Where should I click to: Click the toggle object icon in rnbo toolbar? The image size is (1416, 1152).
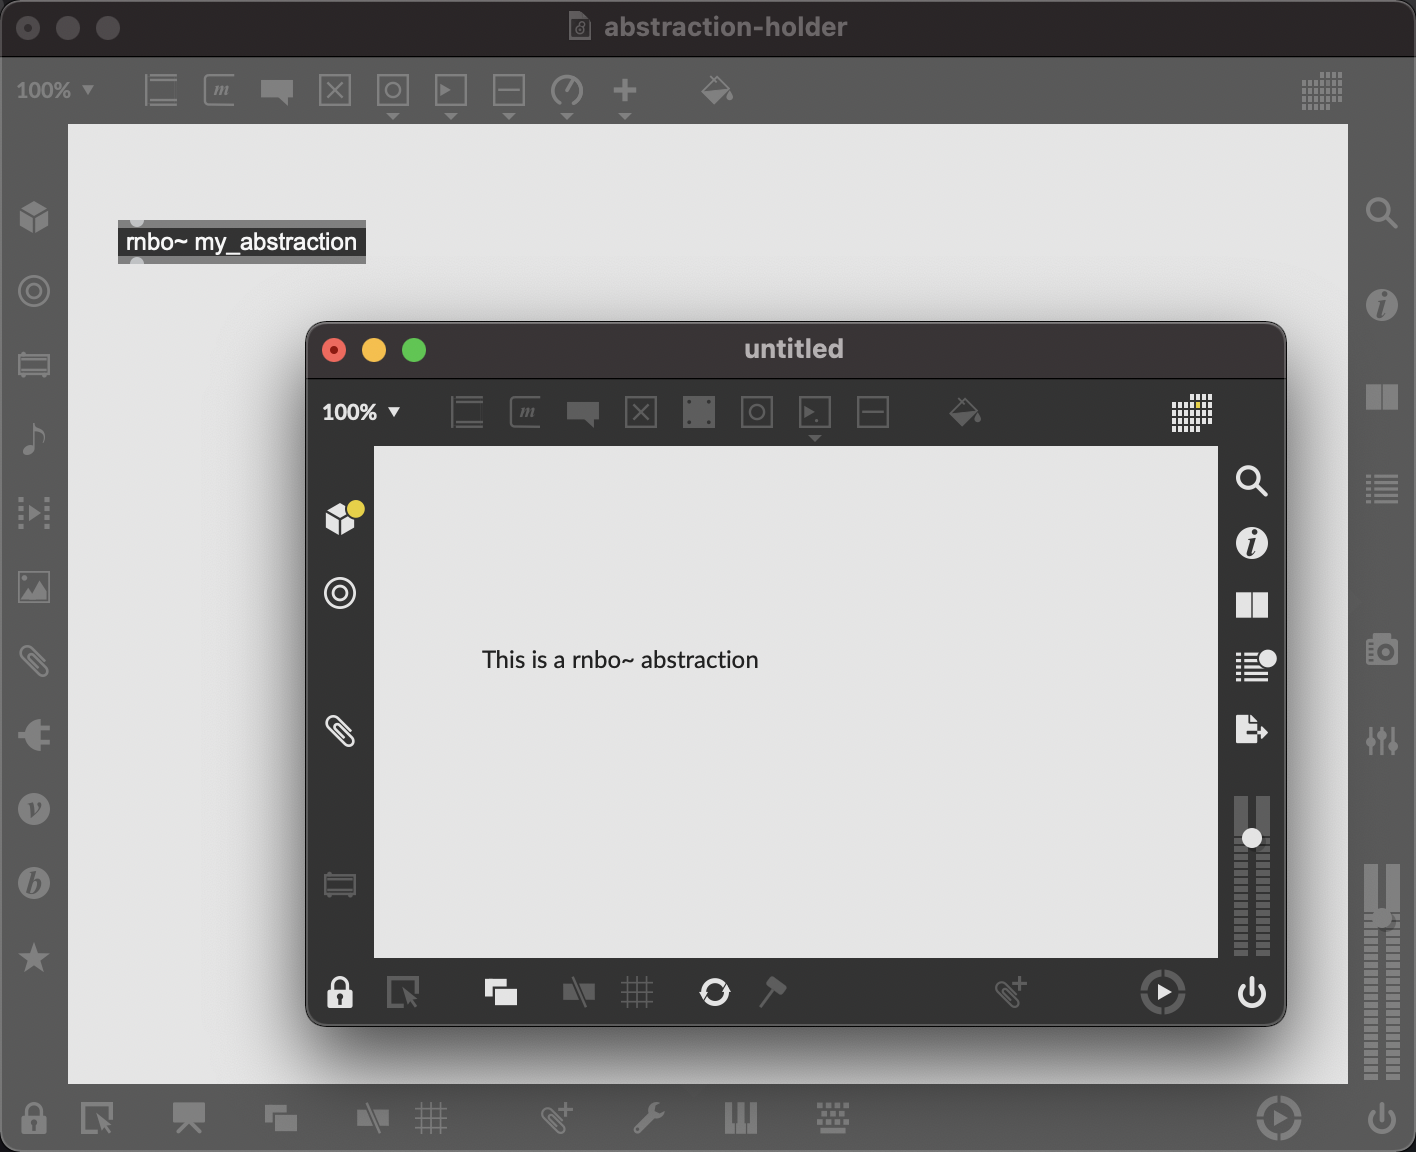[641, 412]
